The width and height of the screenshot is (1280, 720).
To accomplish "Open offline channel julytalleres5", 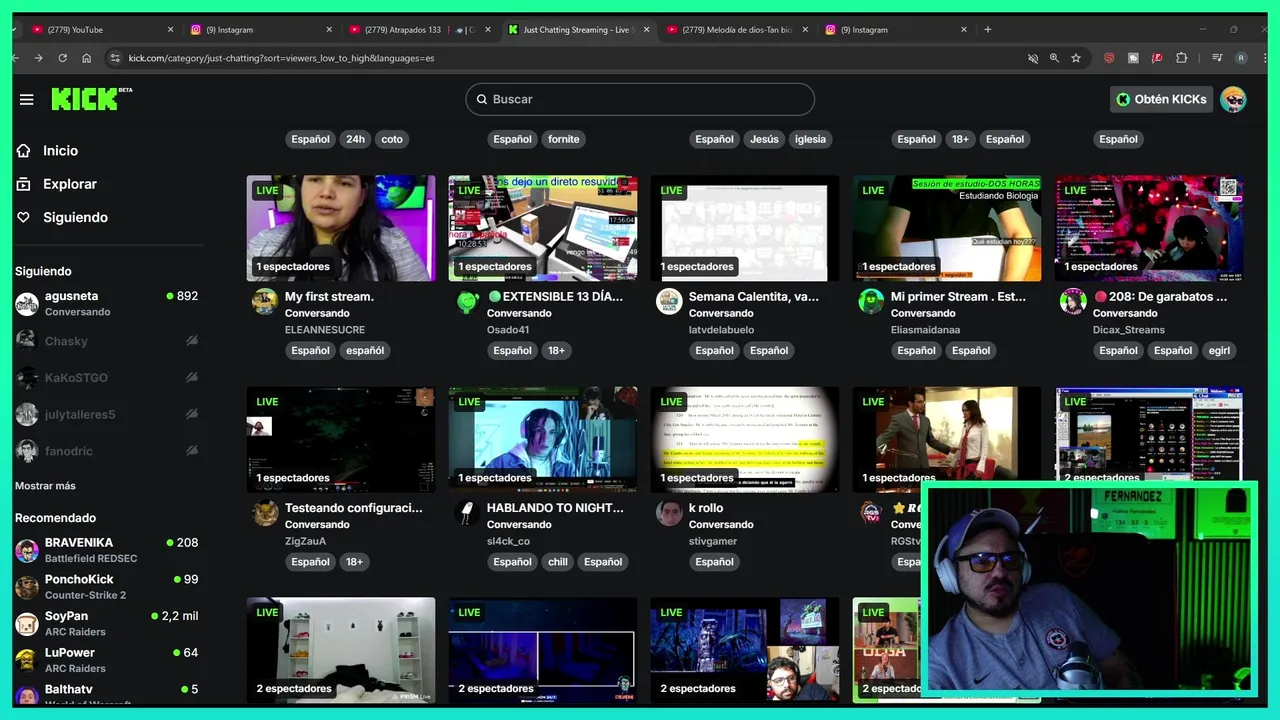I will [x=106, y=414].
